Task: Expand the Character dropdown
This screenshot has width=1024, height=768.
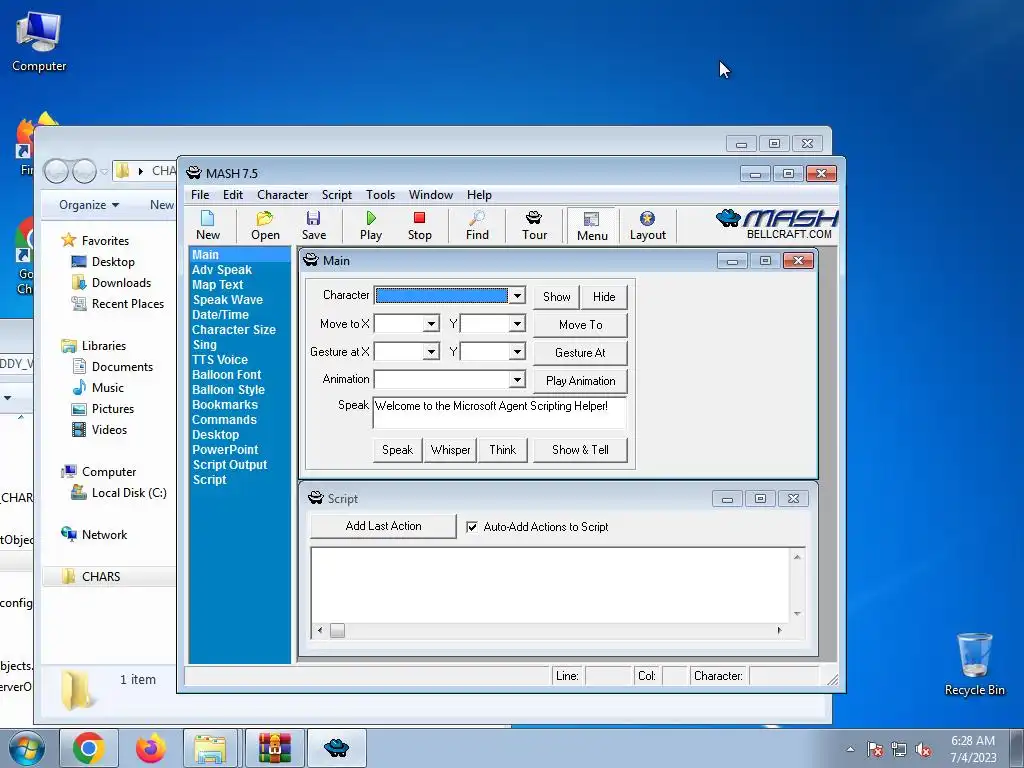Action: (517, 296)
